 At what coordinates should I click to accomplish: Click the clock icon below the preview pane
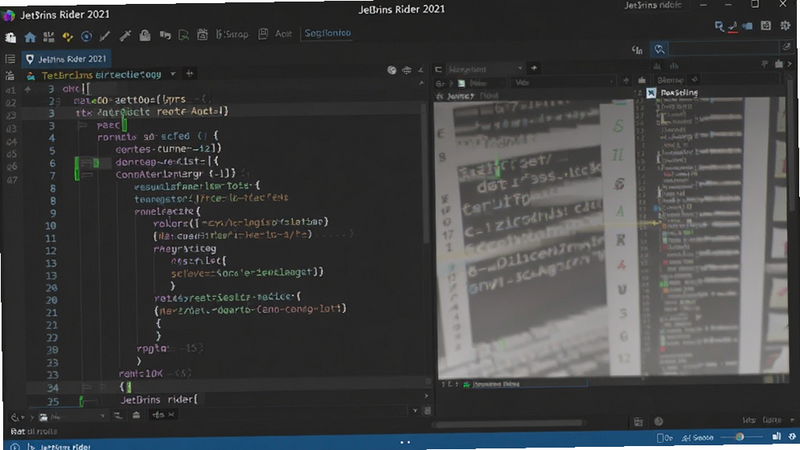659,421
